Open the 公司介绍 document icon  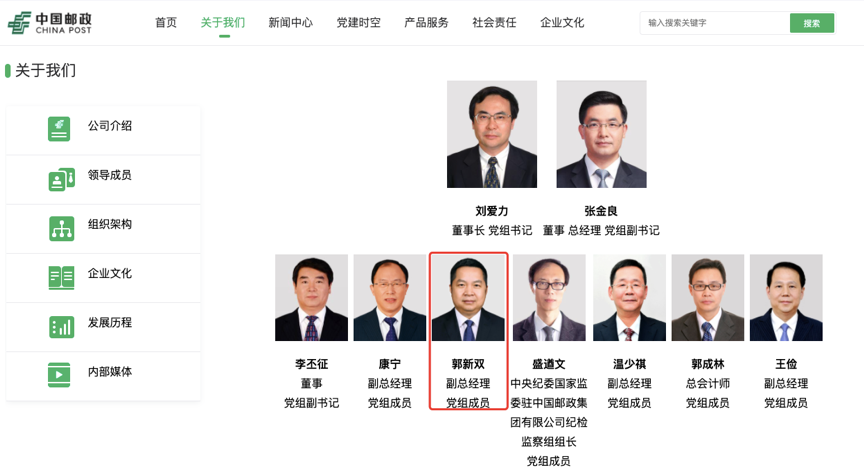coord(59,129)
